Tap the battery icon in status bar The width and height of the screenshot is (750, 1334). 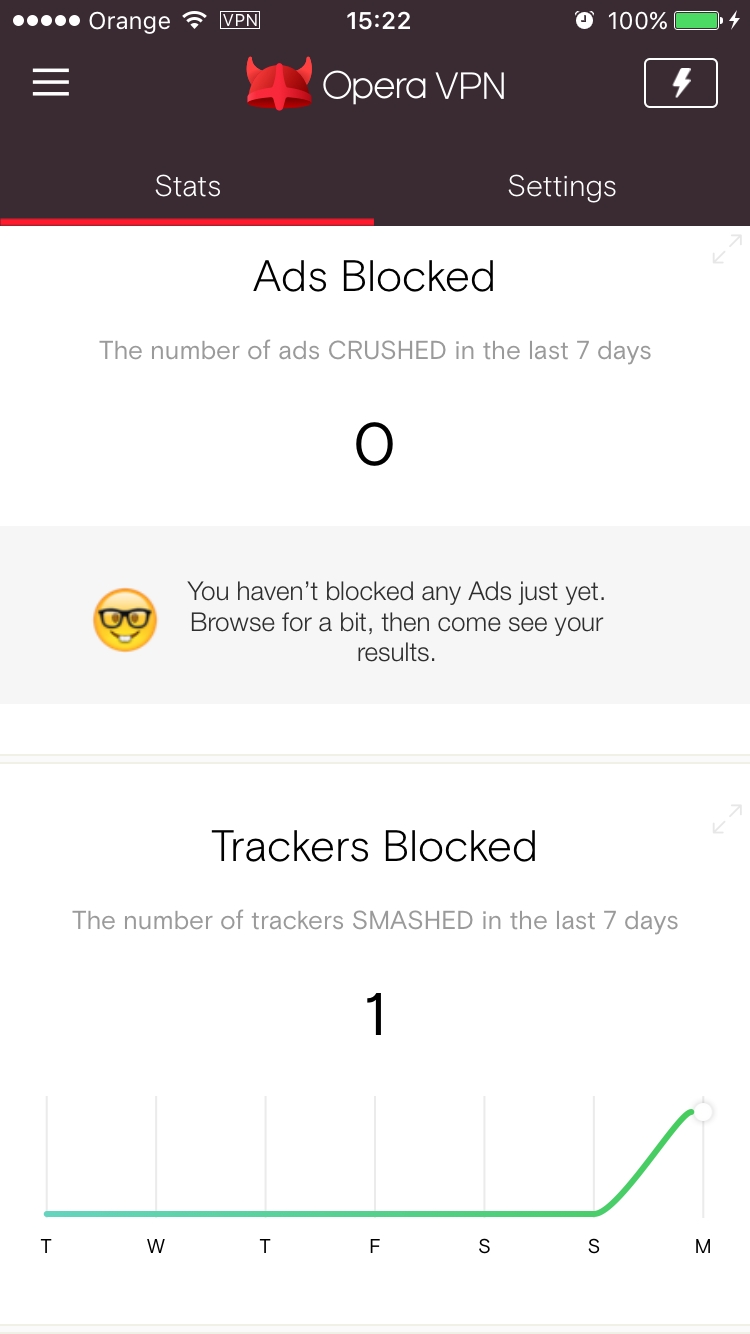697,20
